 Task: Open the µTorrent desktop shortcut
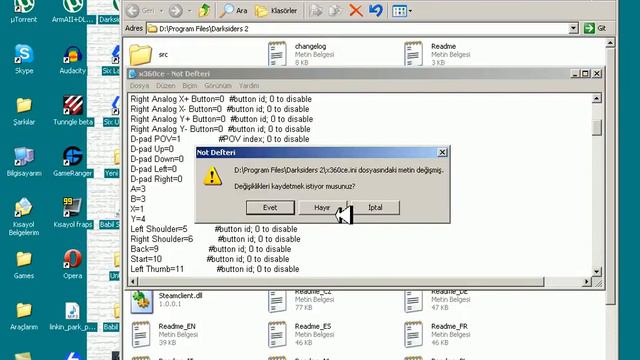[24, 11]
